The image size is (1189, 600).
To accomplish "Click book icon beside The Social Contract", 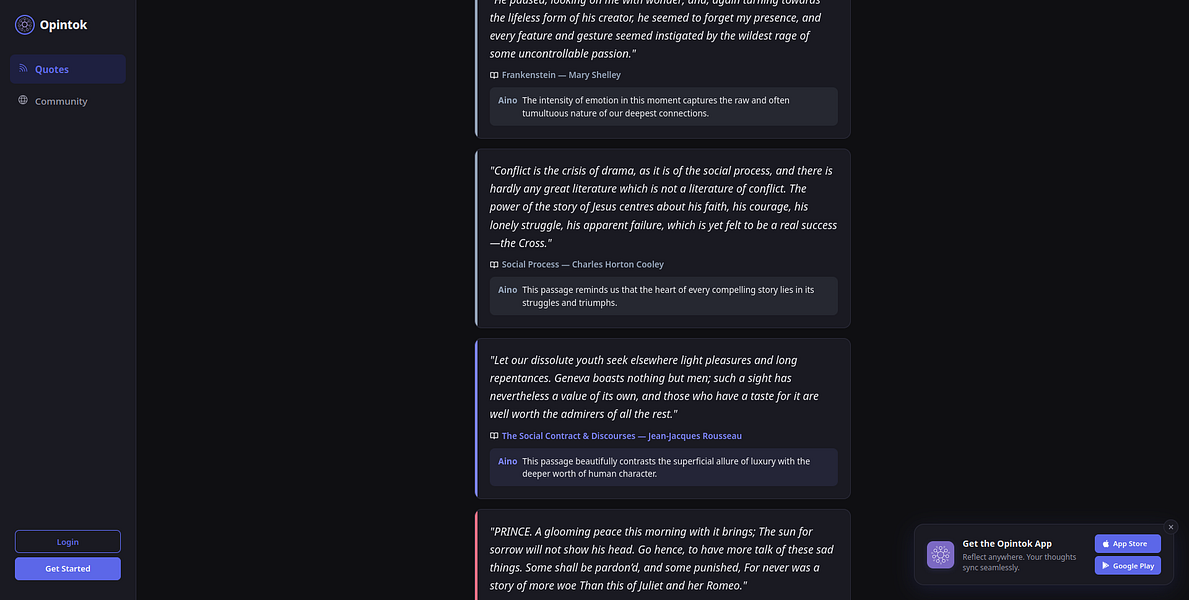I will click(x=494, y=436).
